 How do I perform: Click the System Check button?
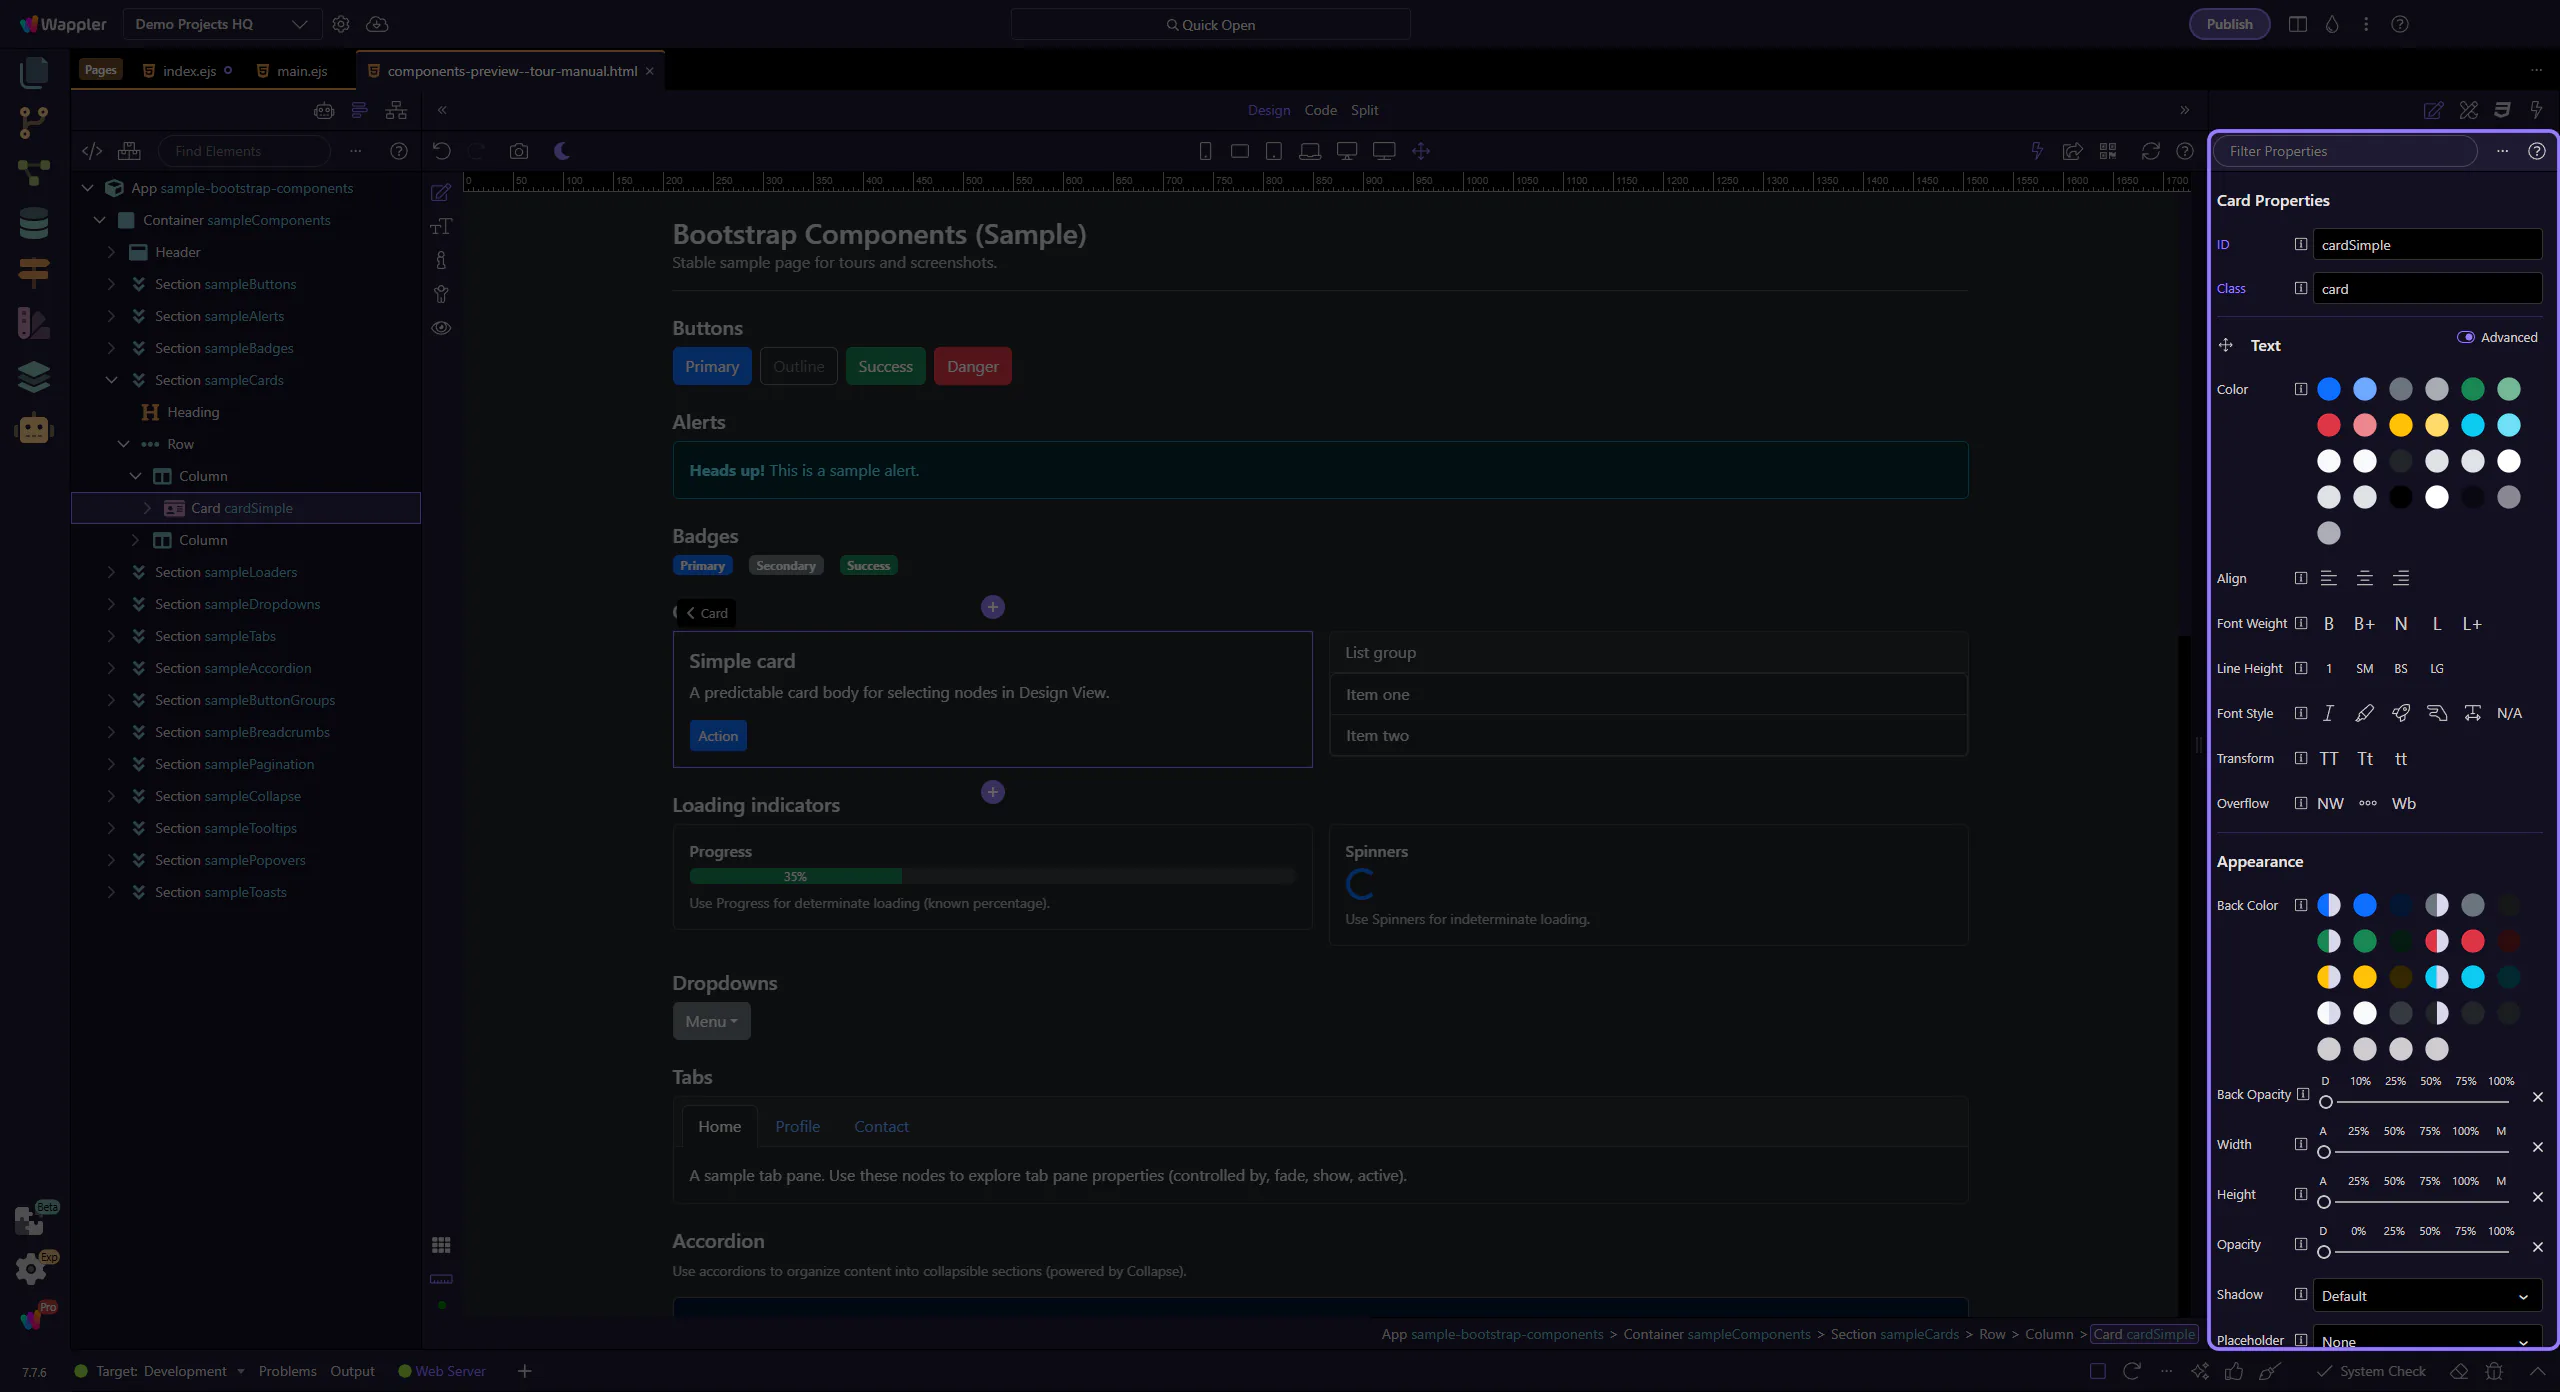2371,1371
